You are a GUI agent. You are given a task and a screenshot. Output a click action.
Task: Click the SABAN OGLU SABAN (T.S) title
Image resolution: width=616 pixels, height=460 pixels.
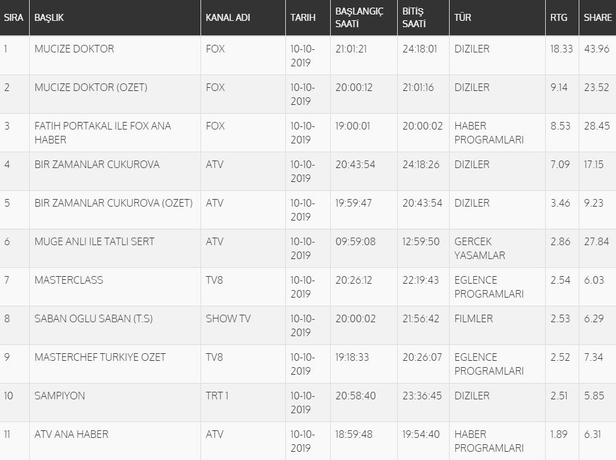point(87,318)
